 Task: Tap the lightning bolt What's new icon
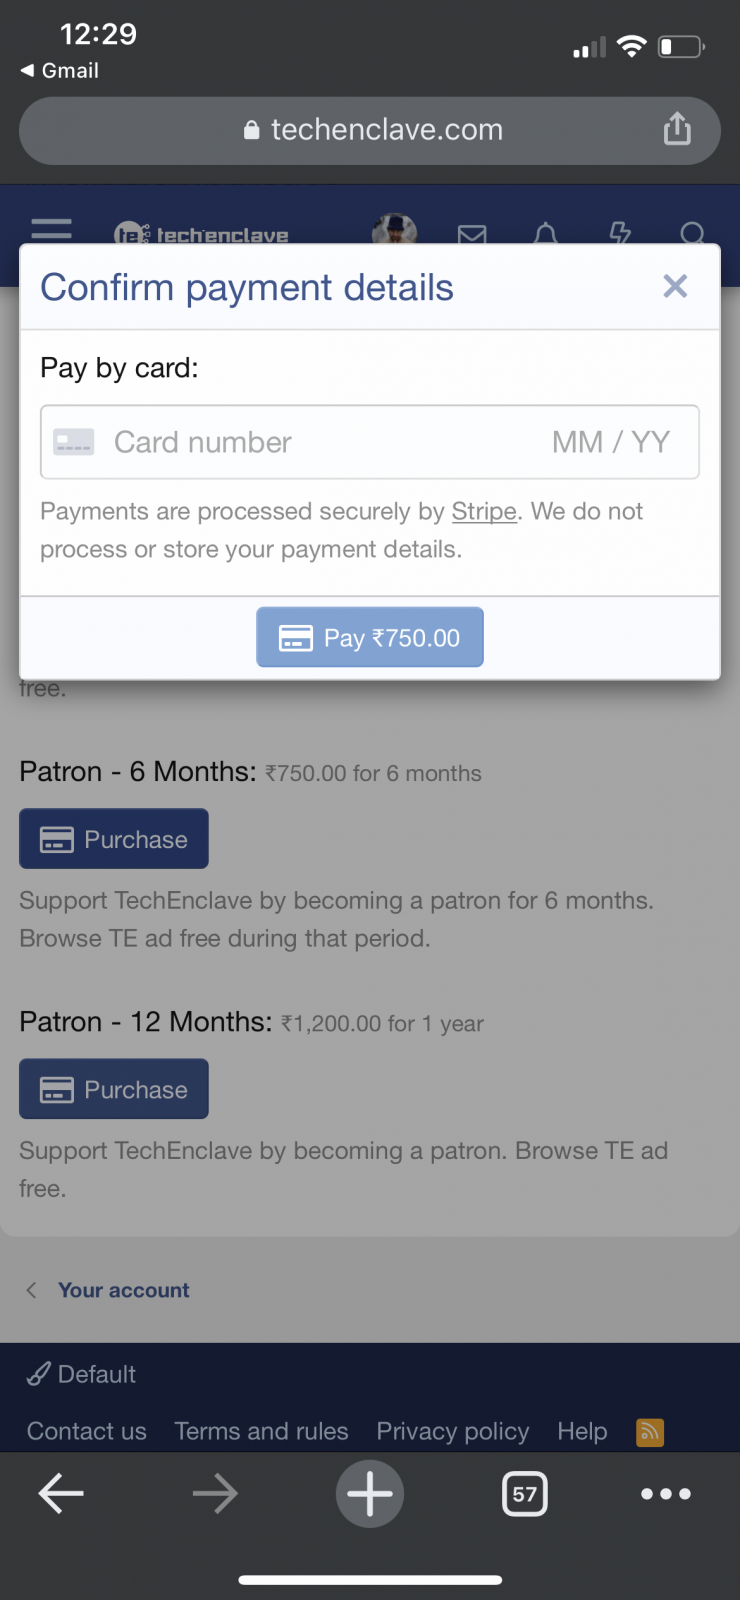[x=620, y=233]
